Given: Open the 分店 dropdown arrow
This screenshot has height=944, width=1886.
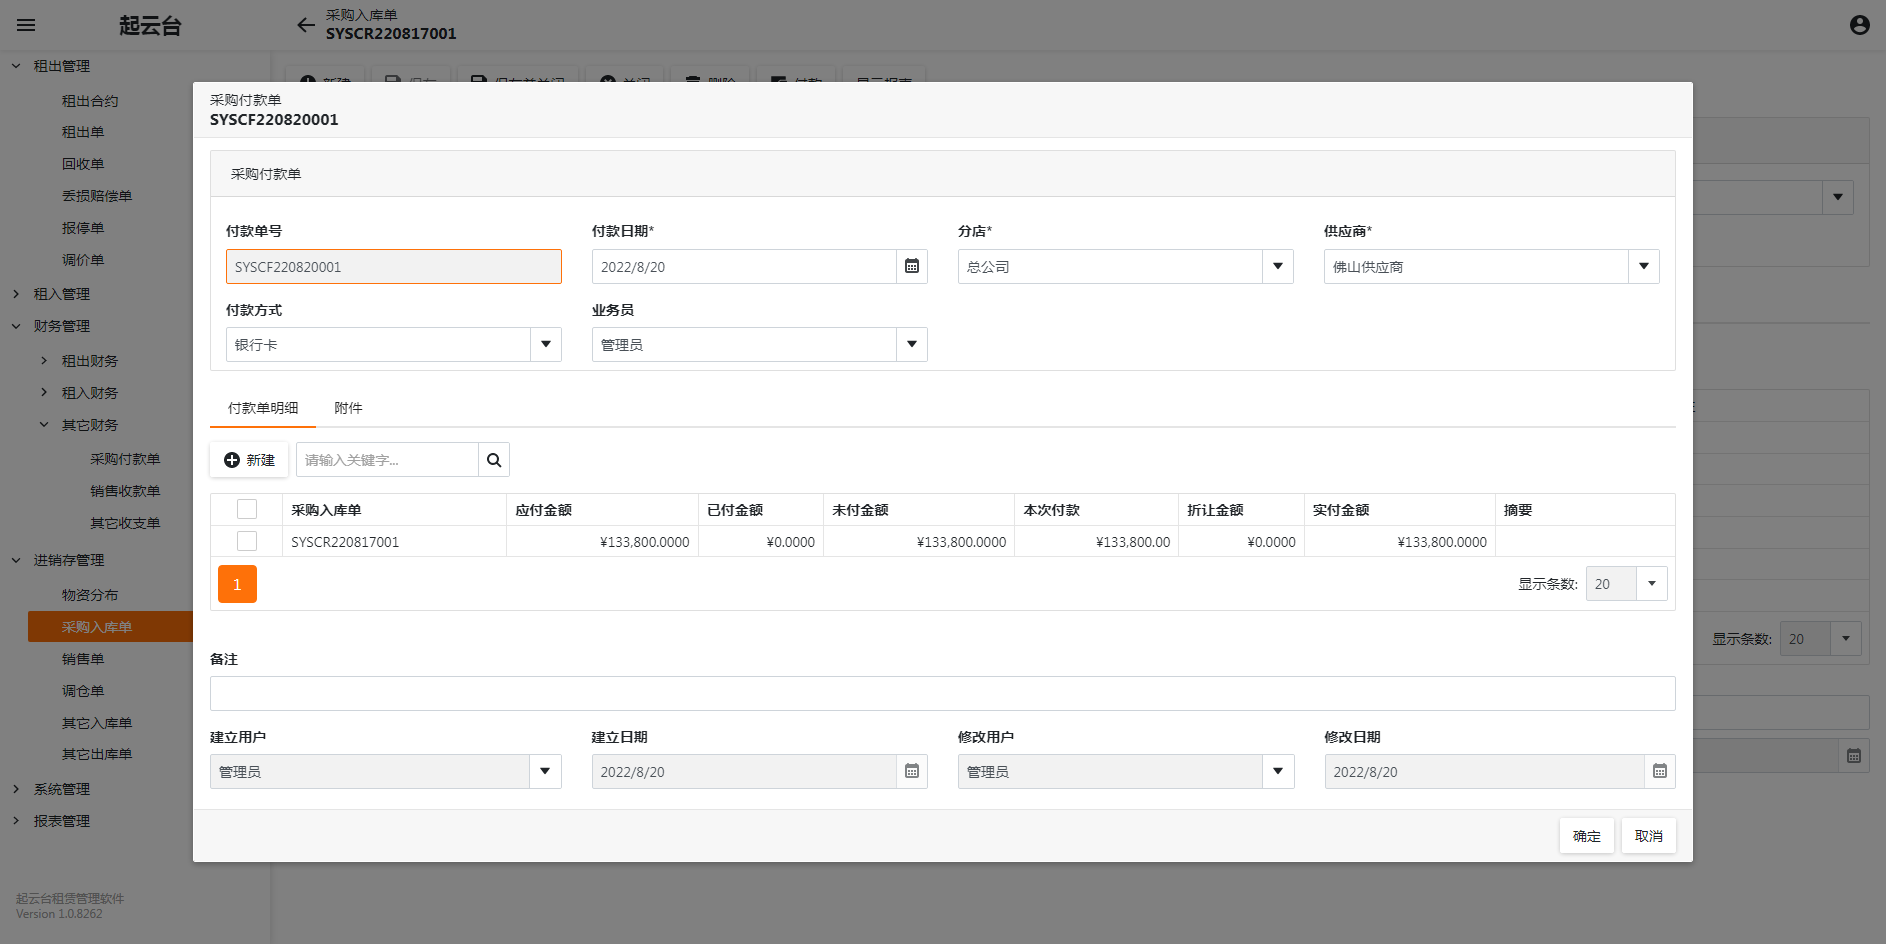Looking at the screenshot, I should [x=1278, y=266].
